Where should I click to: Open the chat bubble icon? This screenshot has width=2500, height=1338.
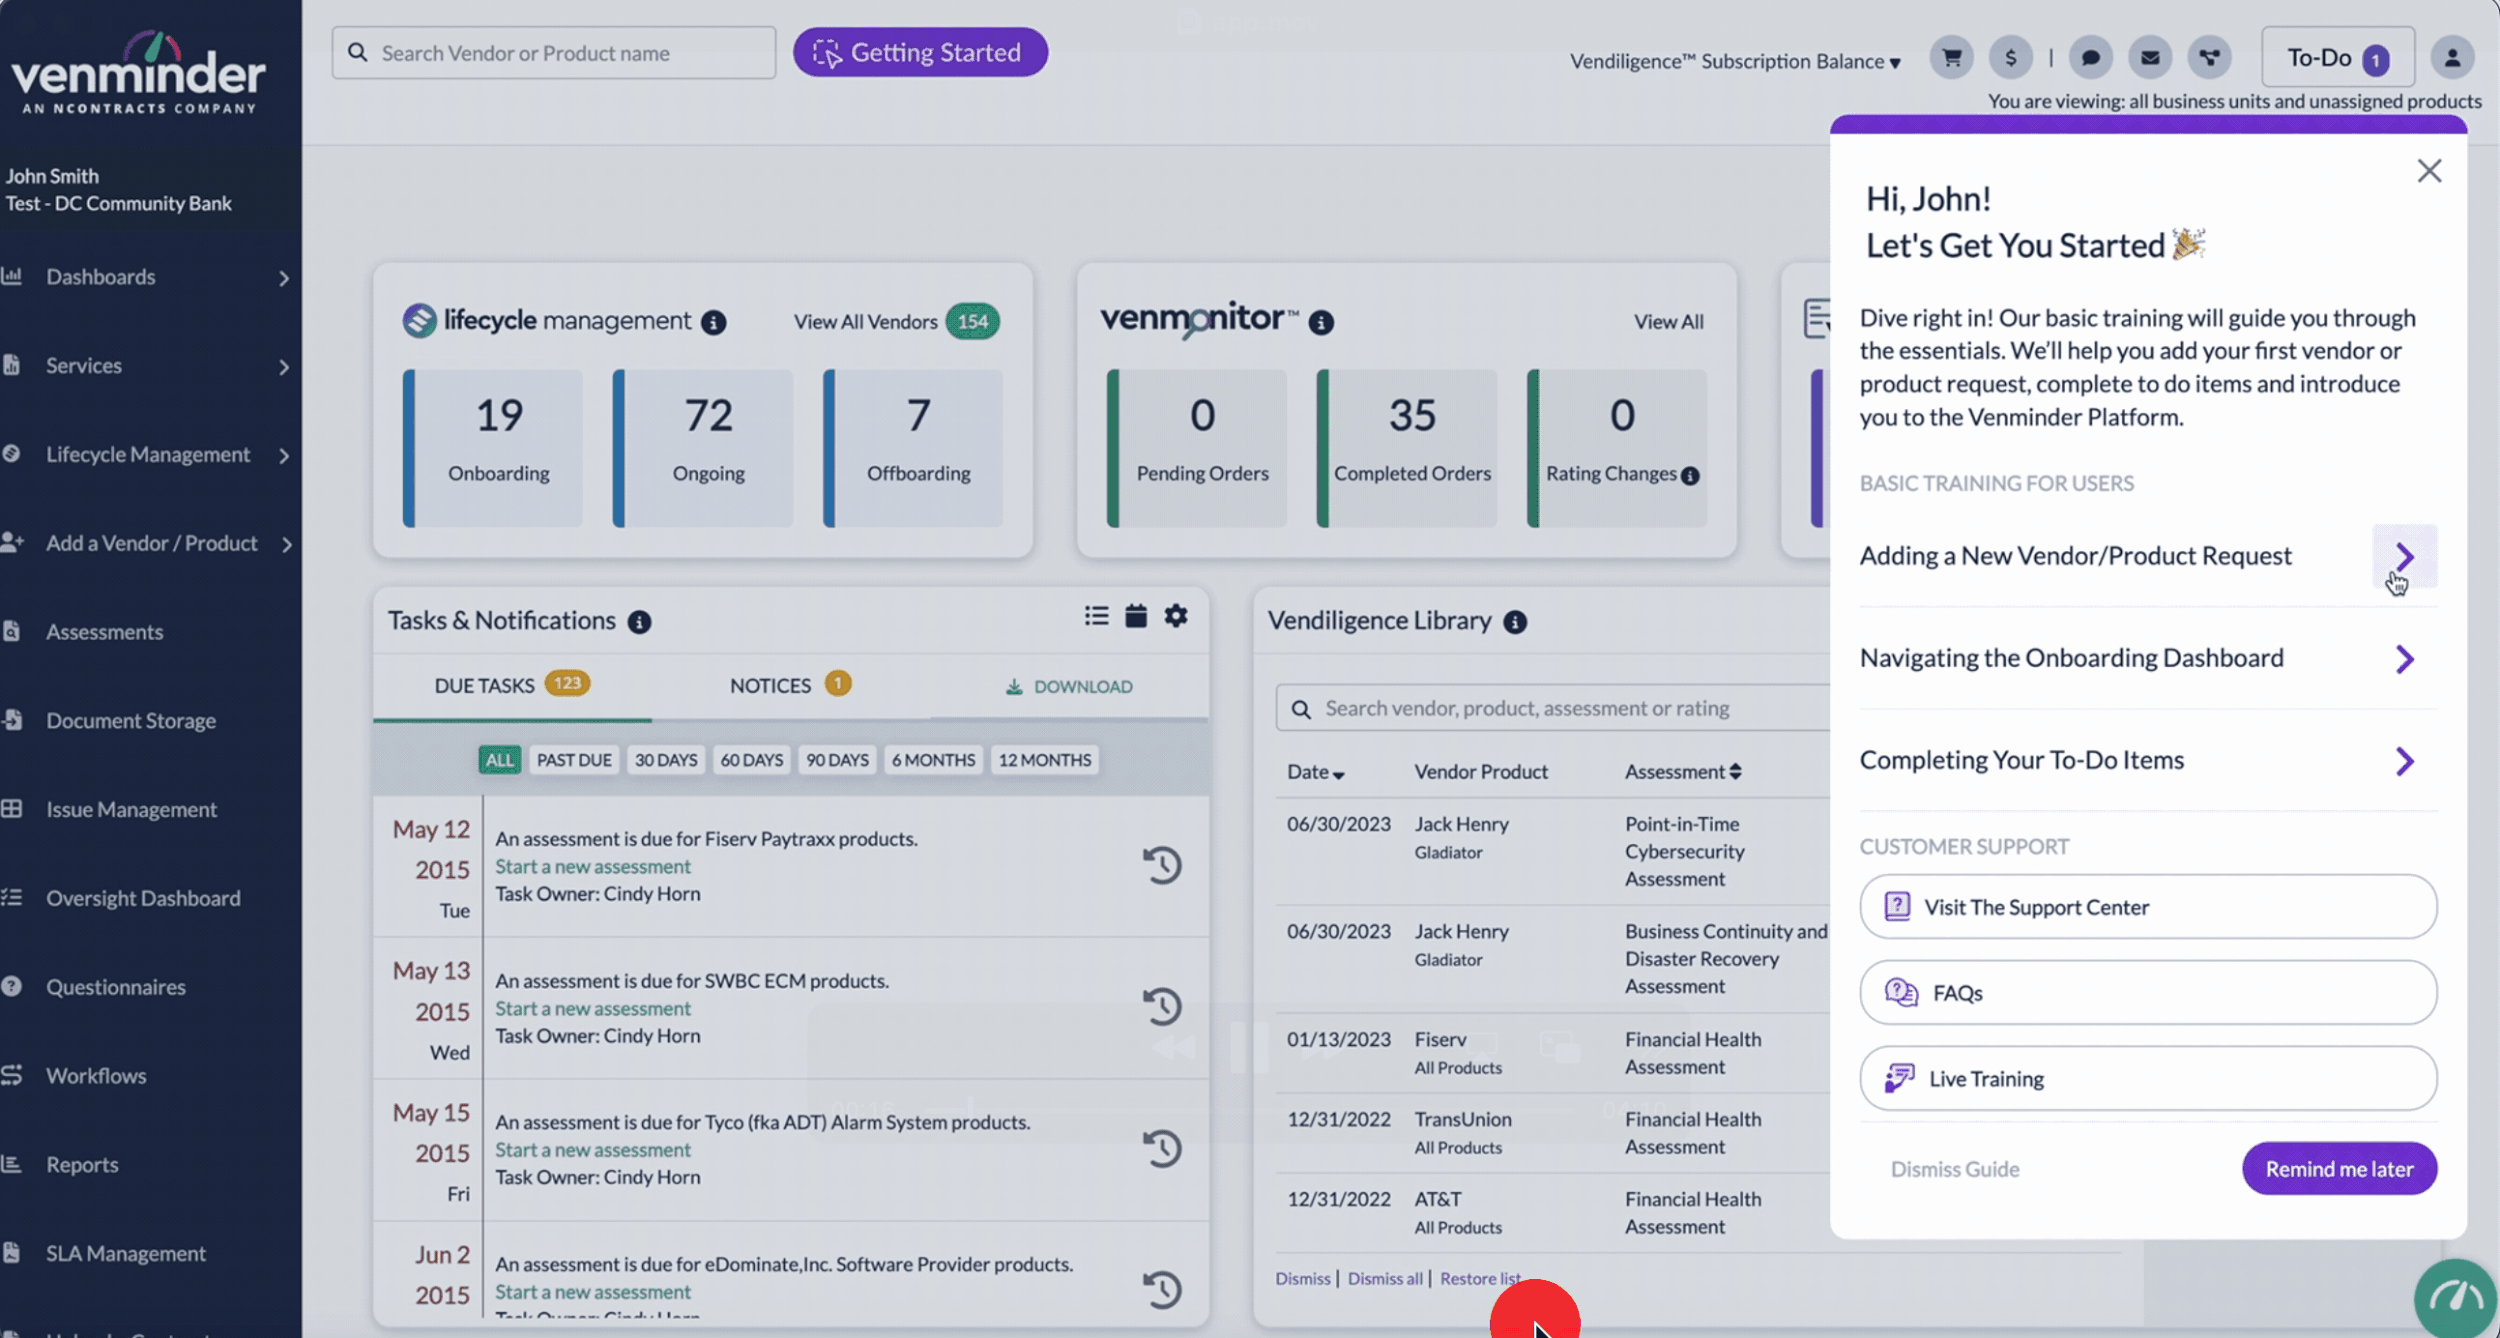2090,58
